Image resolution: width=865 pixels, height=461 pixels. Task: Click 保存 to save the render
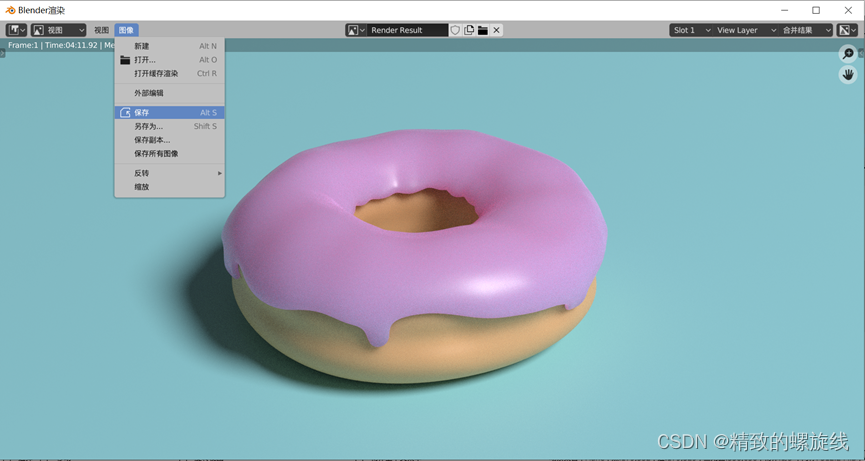[169, 112]
